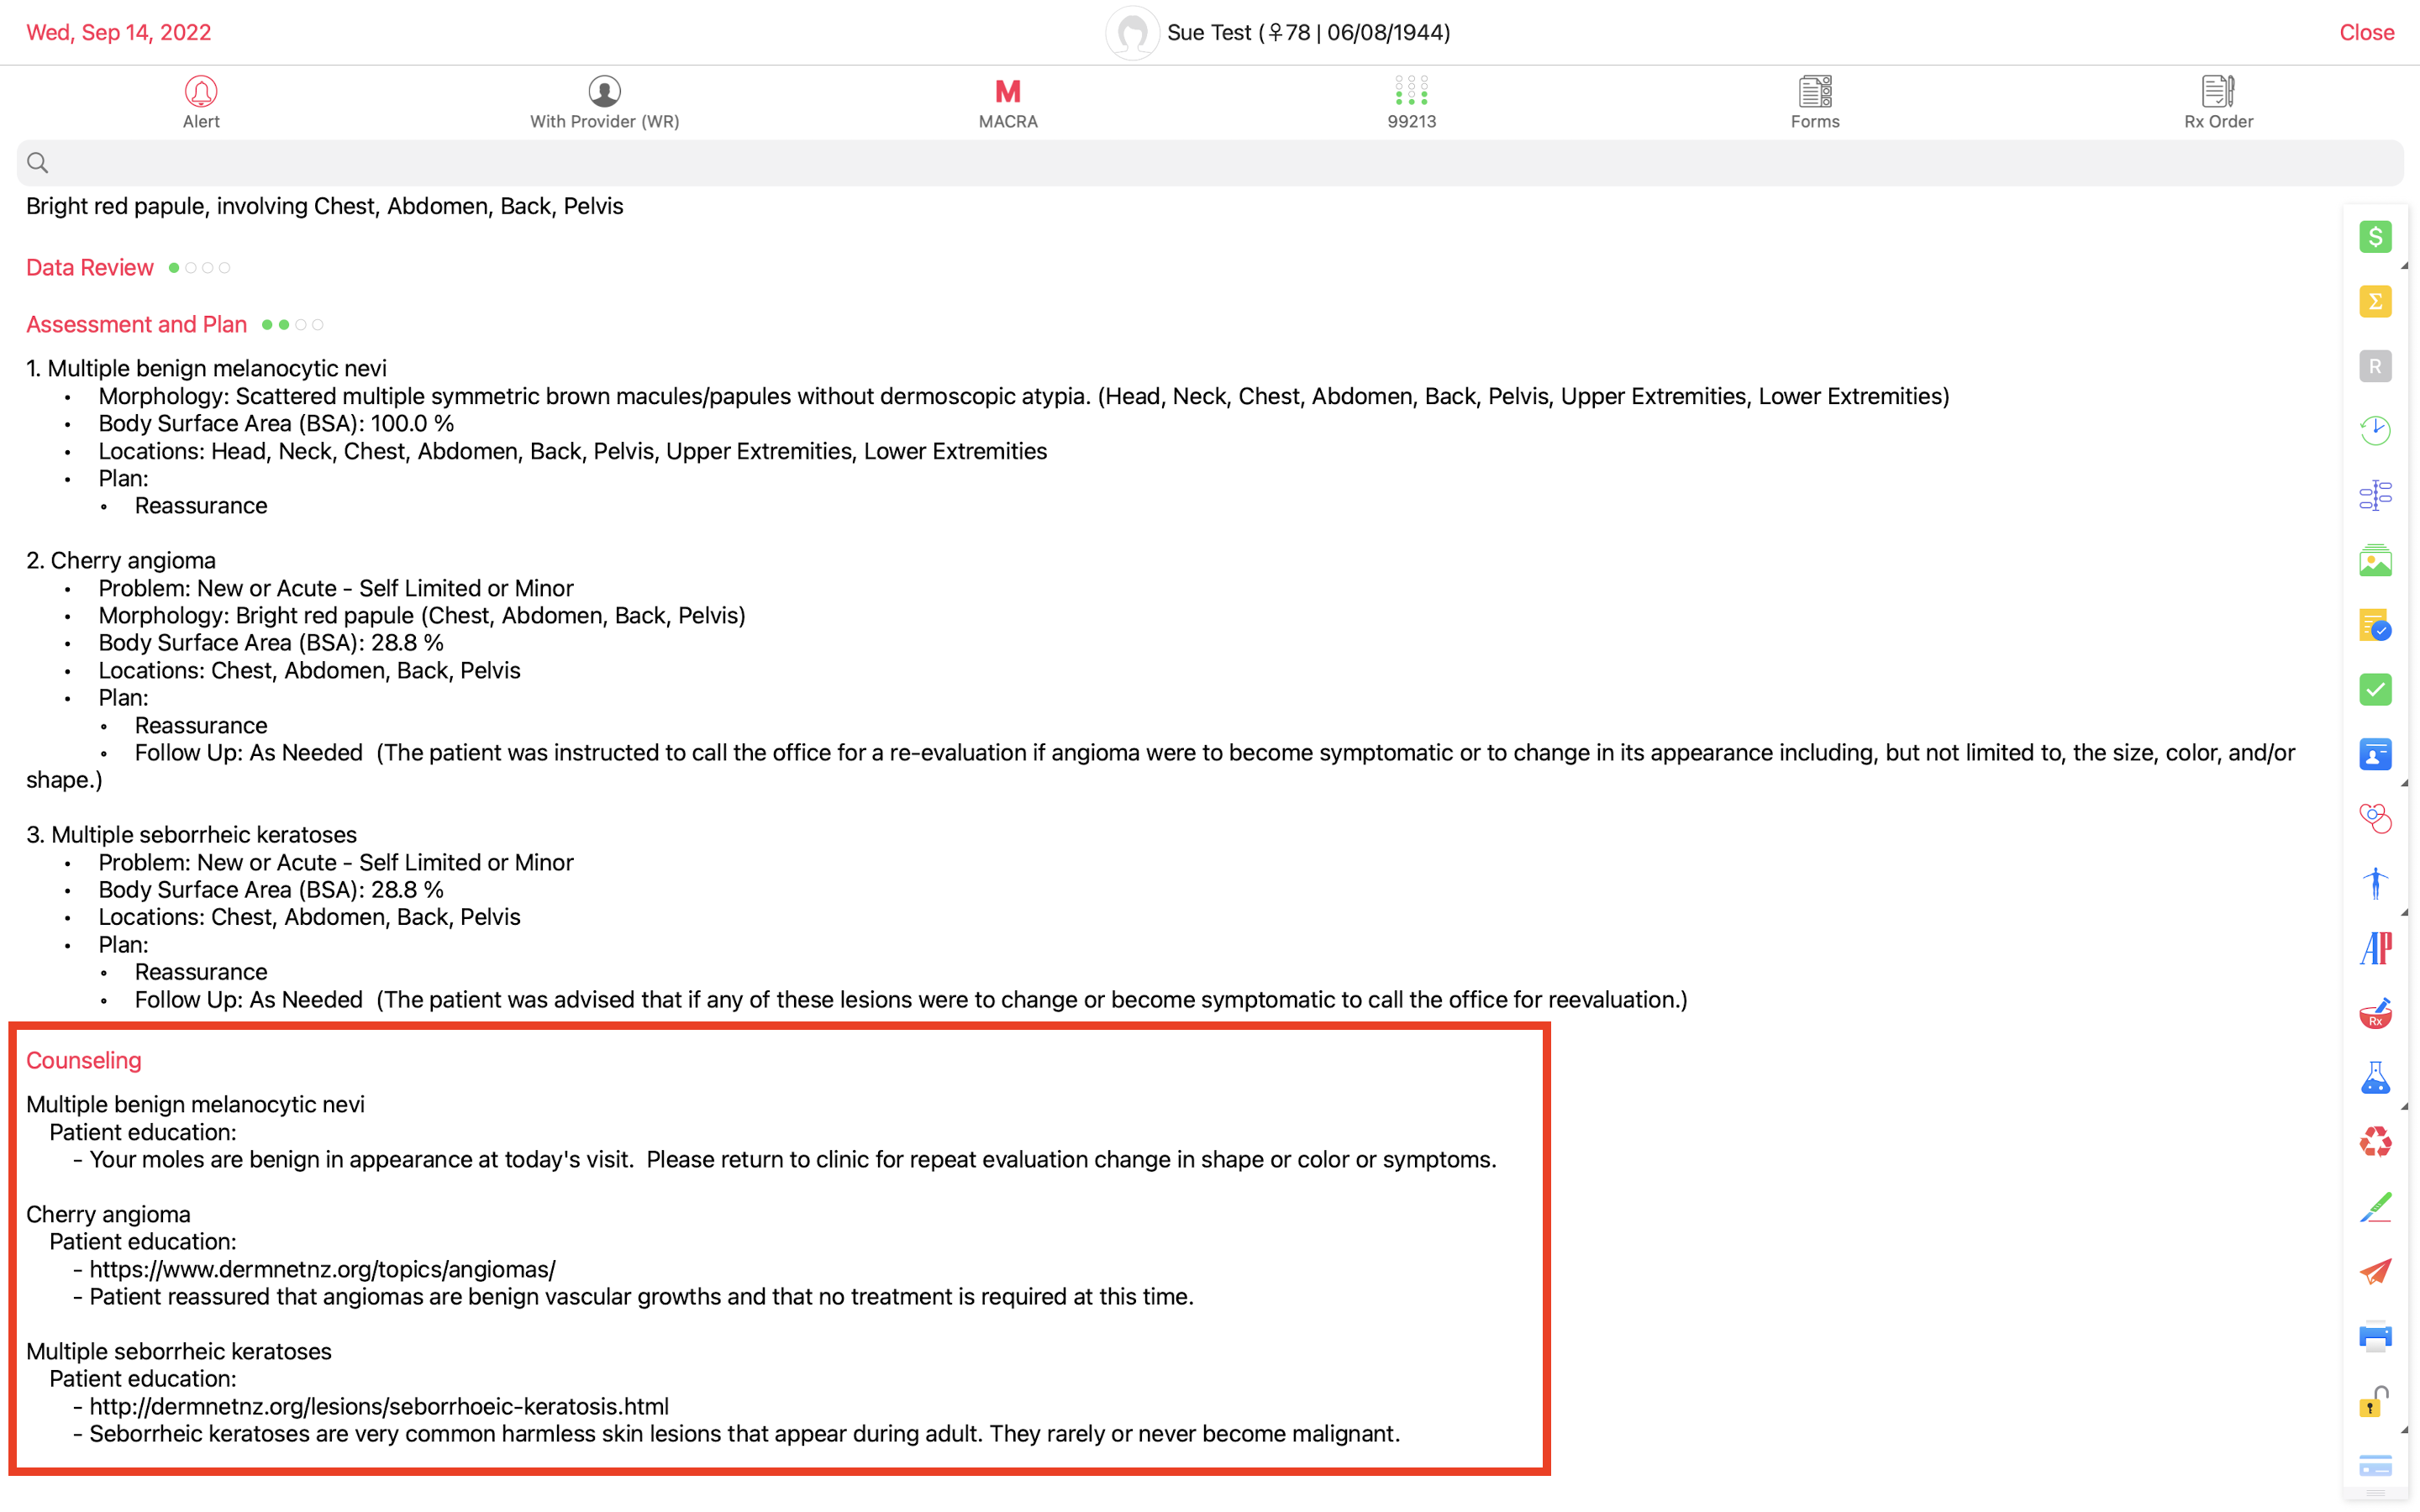Image resolution: width=2420 pixels, height=1512 pixels.
Task: Open the blue patient ID card icon
Action: pyautogui.click(x=2375, y=754)
